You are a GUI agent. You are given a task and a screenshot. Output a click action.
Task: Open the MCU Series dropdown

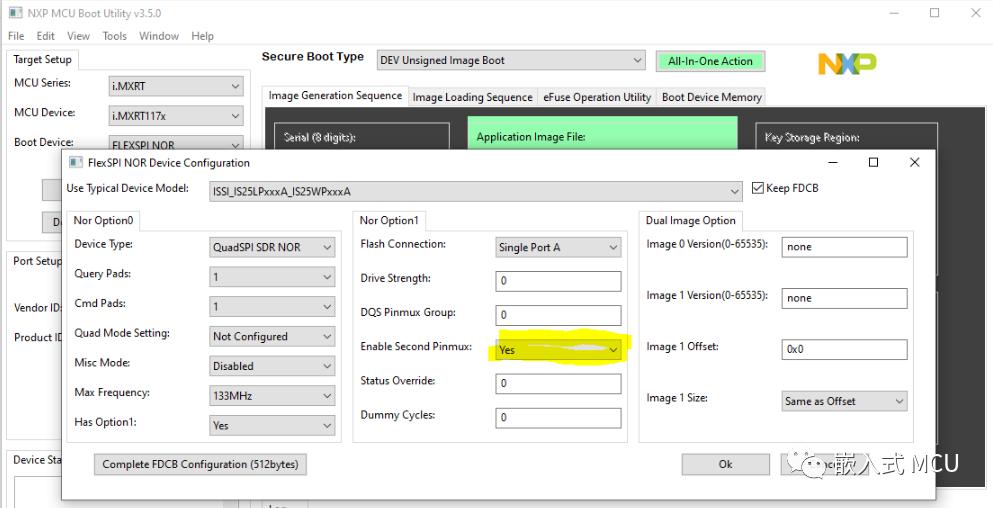pos(176,86)
